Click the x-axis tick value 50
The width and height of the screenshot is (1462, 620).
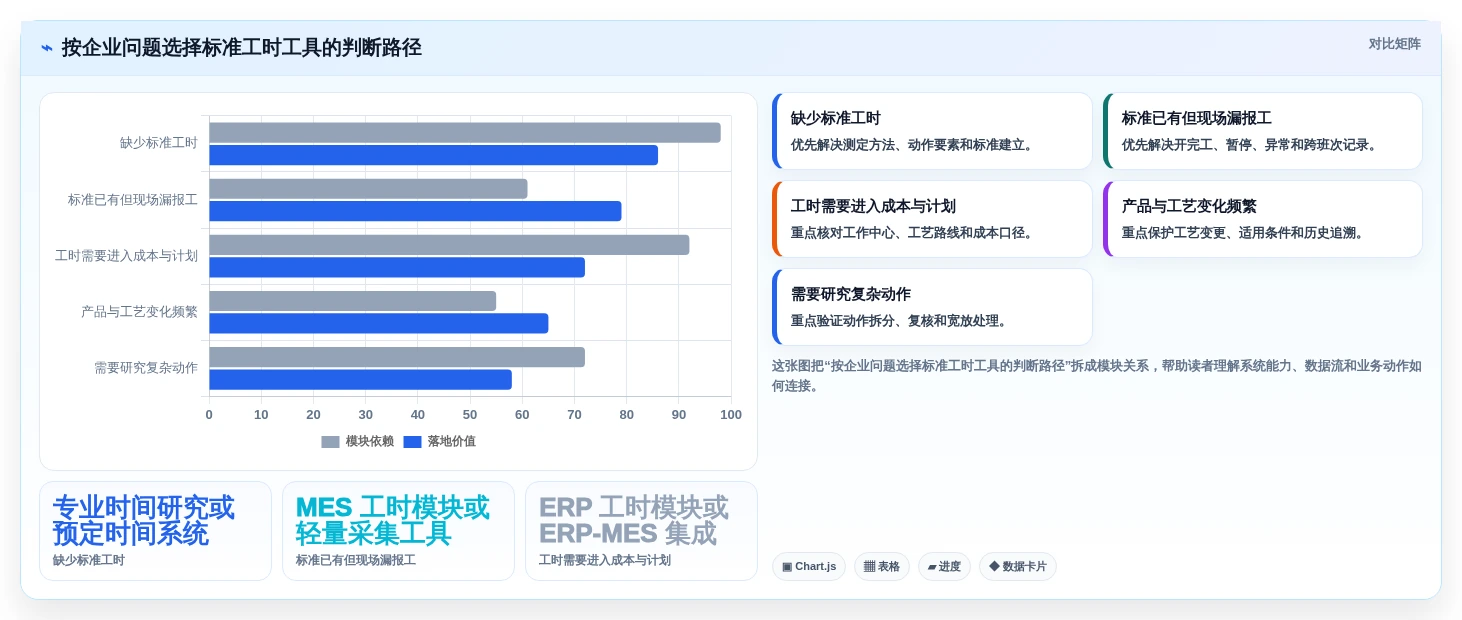click(x=470, y=415)
